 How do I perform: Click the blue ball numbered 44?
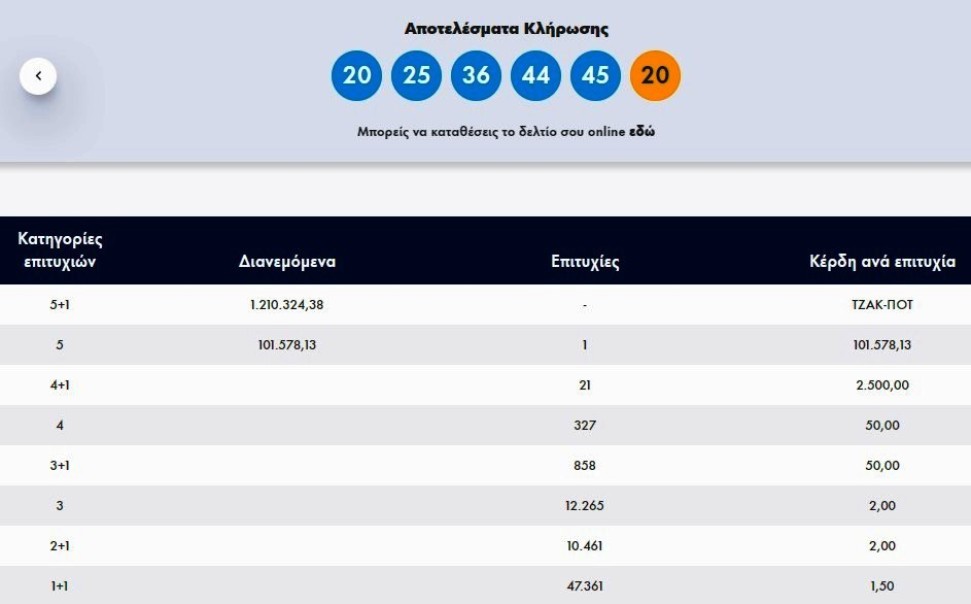[x=536, y=76]
